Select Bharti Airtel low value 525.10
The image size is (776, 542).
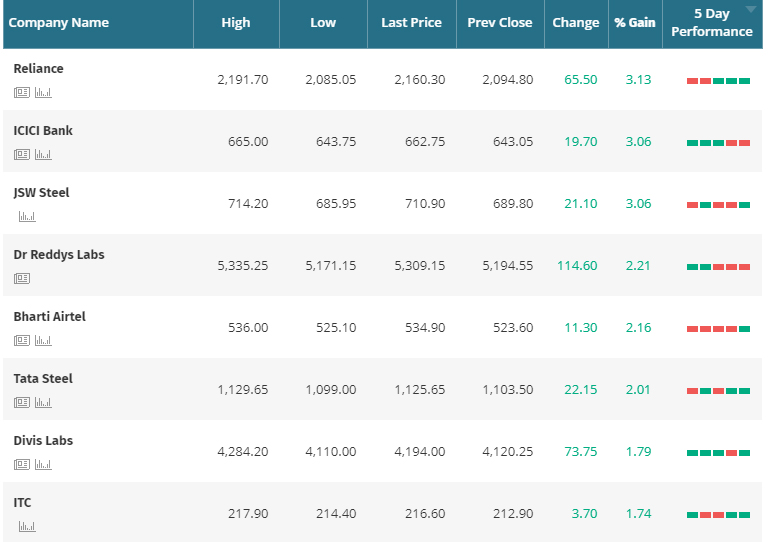336,328
